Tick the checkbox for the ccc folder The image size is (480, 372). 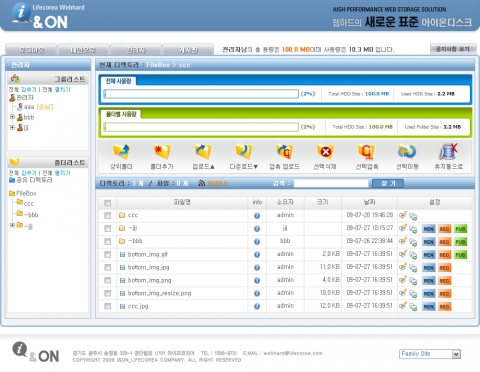[107, 216]
